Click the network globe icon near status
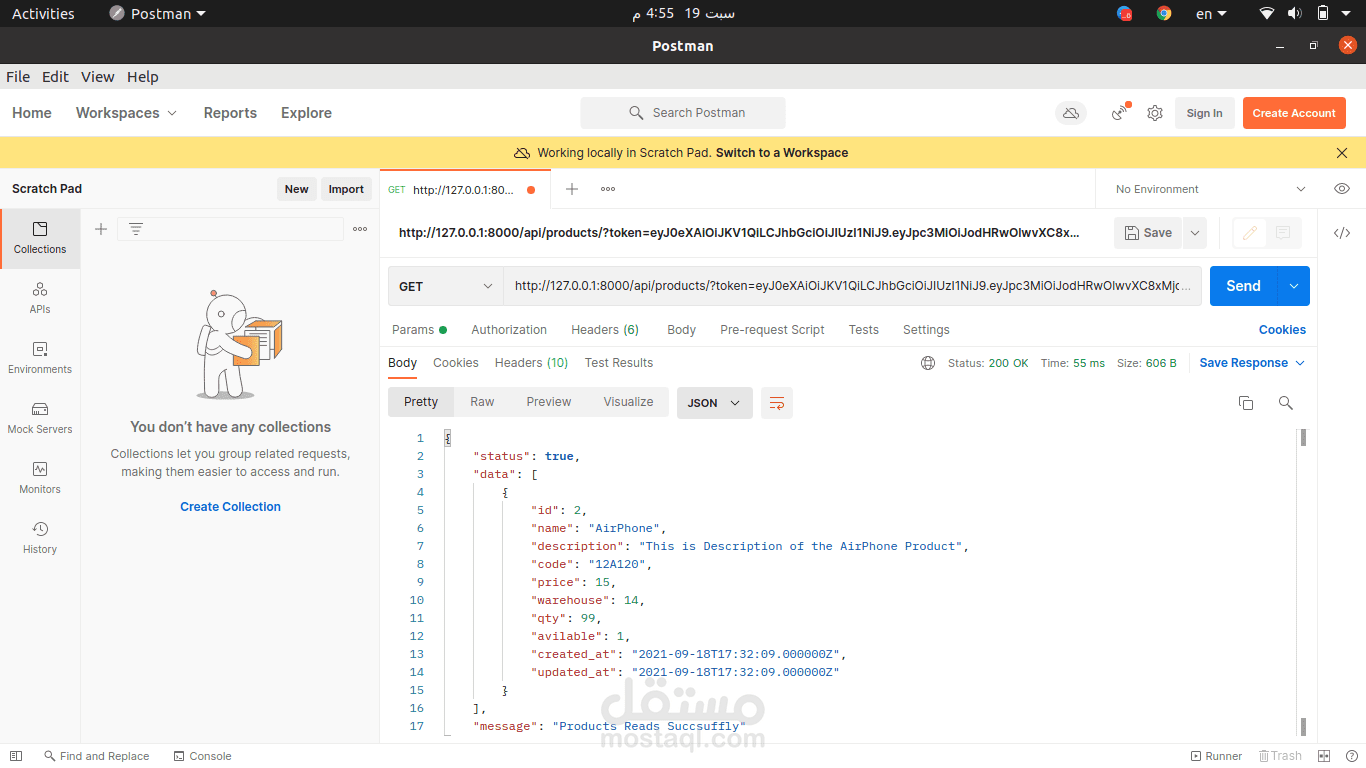The height and width of the screenshot is (768, 1366). click(x=928, y=363)
